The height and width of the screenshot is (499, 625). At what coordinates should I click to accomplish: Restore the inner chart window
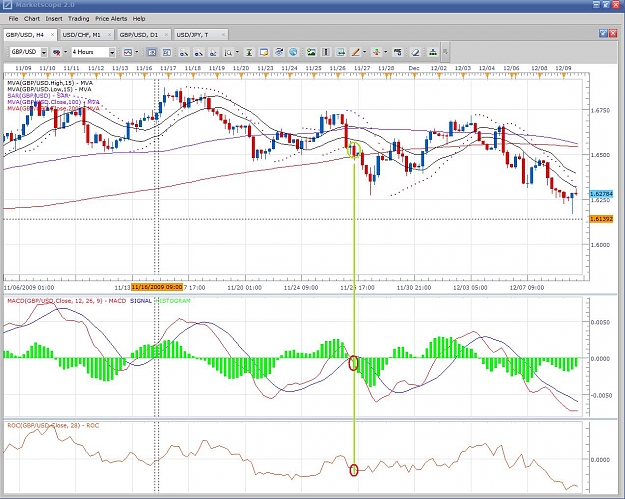603,33
